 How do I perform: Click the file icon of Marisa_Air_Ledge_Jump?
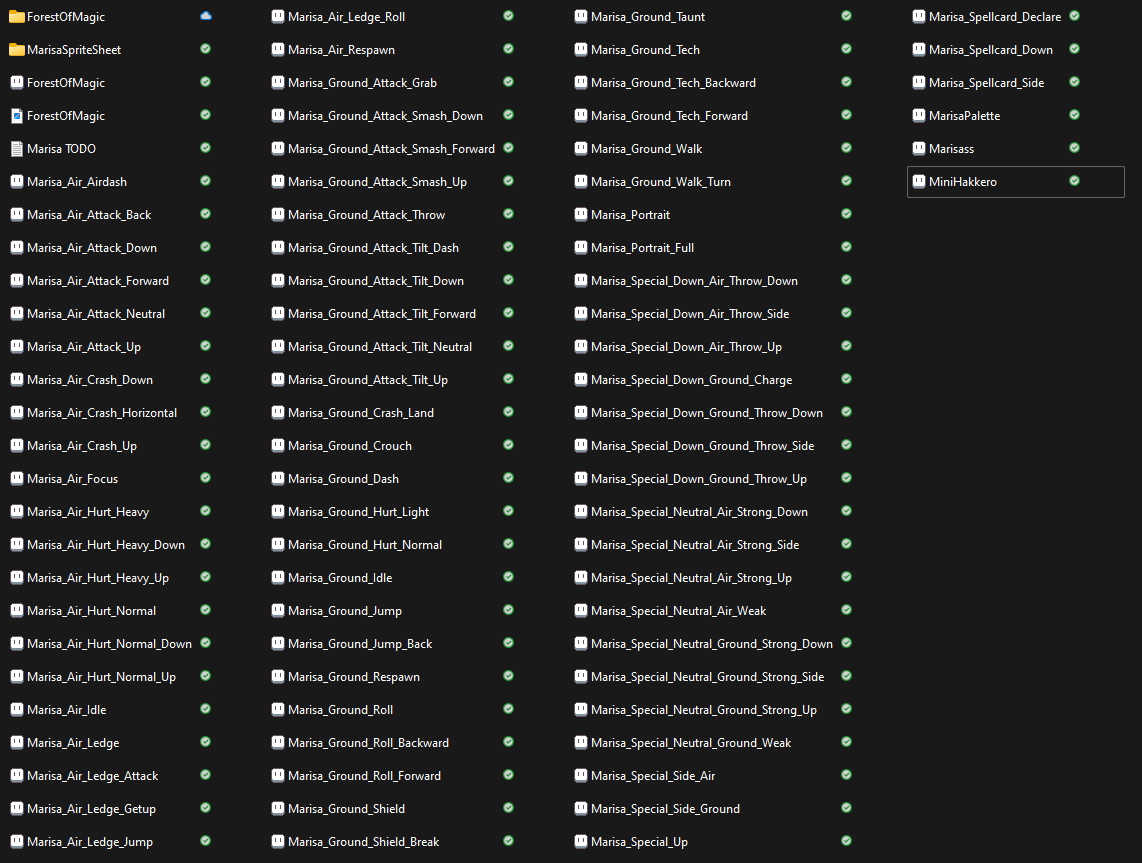pyautogui.click(x=17, y=842)
